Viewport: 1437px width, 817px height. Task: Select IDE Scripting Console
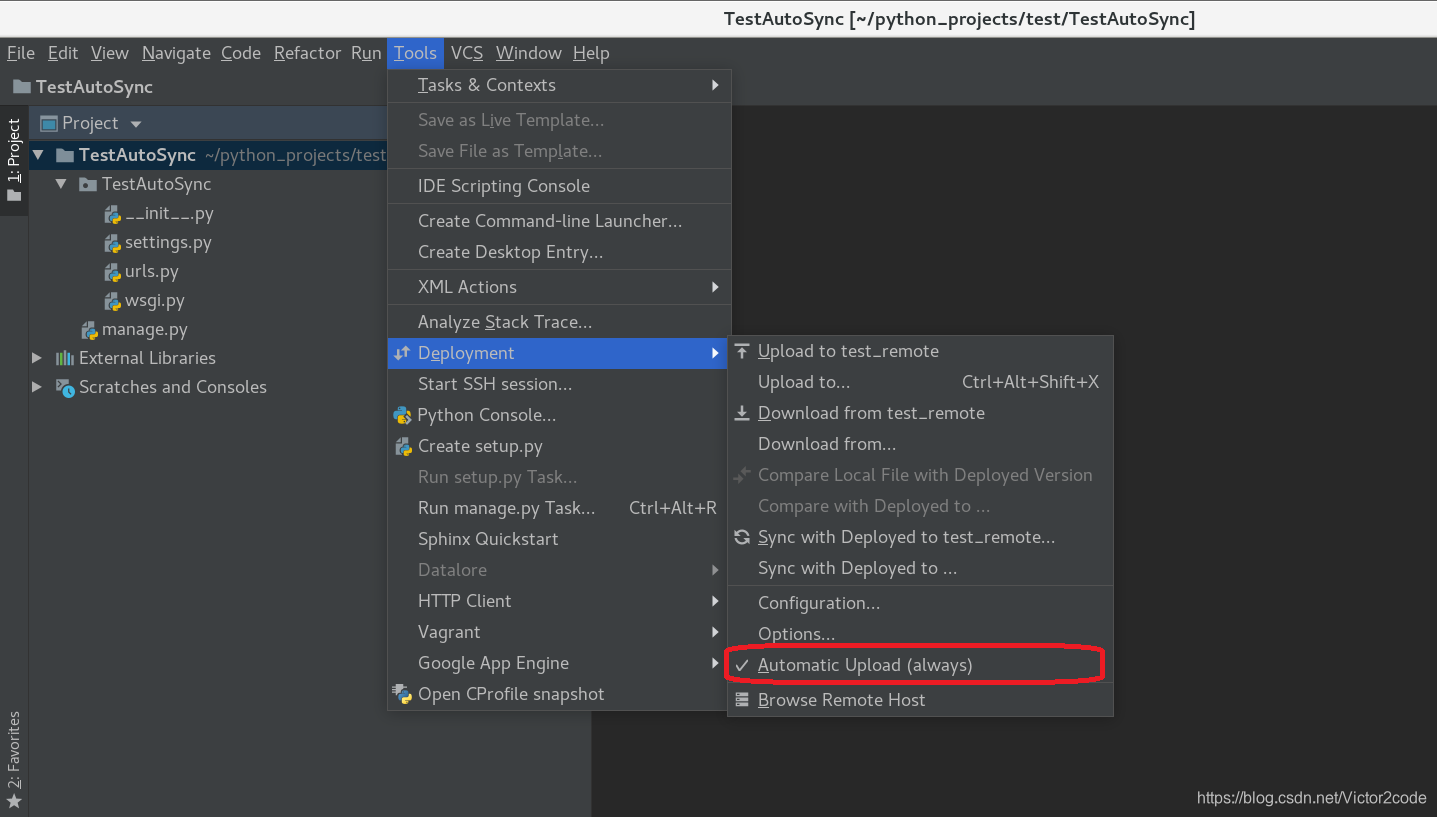[x=560, y=186]
